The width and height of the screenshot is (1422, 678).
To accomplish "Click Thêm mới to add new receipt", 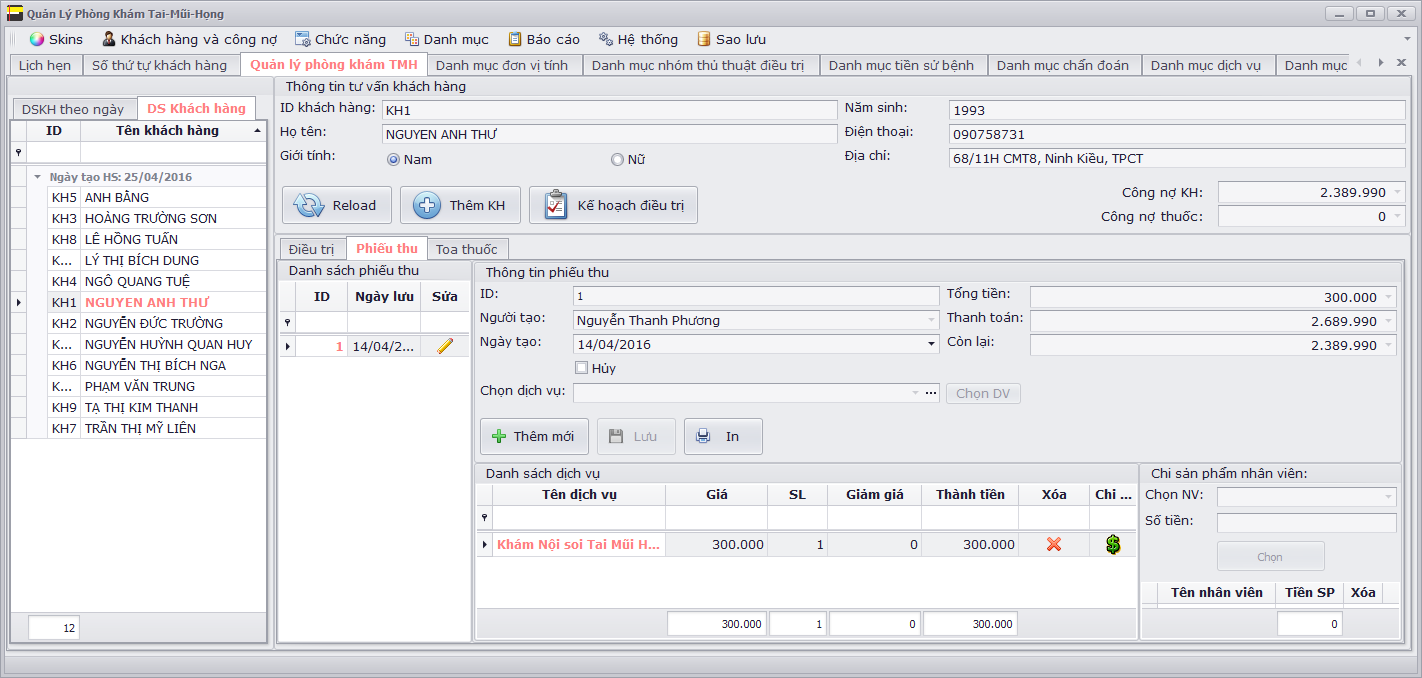I will click(533, 437).
